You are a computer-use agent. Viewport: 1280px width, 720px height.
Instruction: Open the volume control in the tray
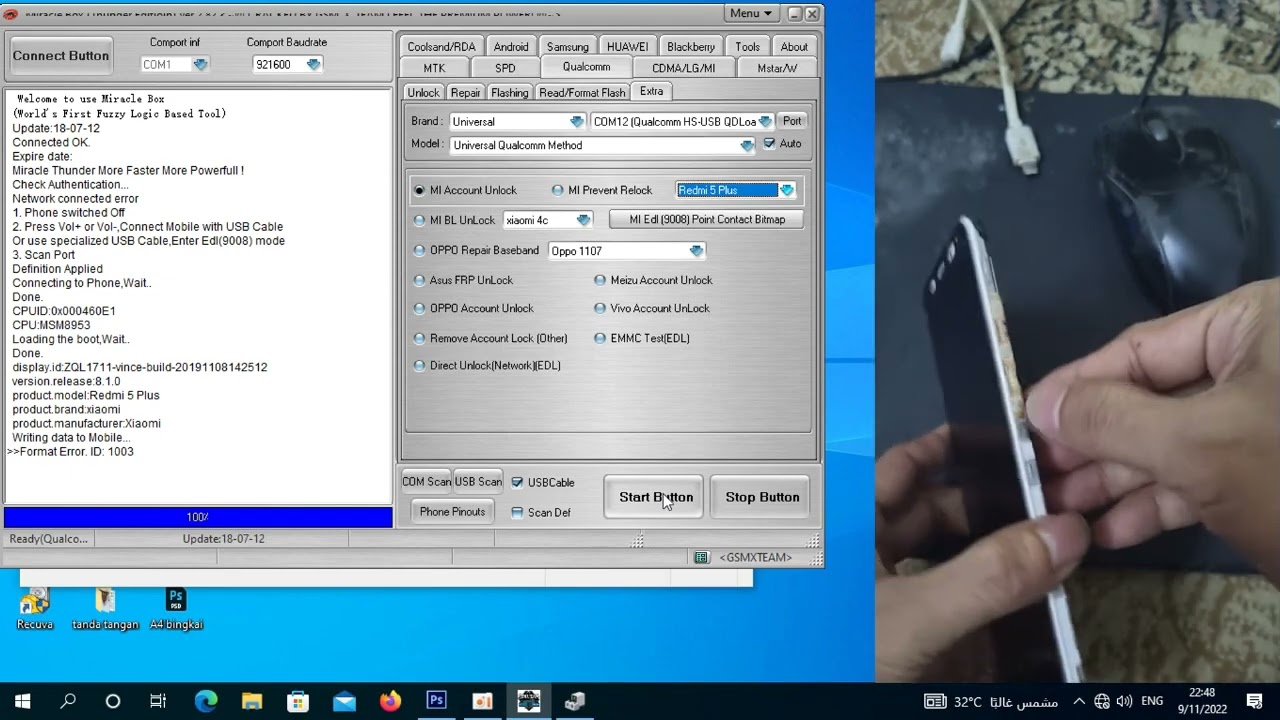tap(1123, 701)
